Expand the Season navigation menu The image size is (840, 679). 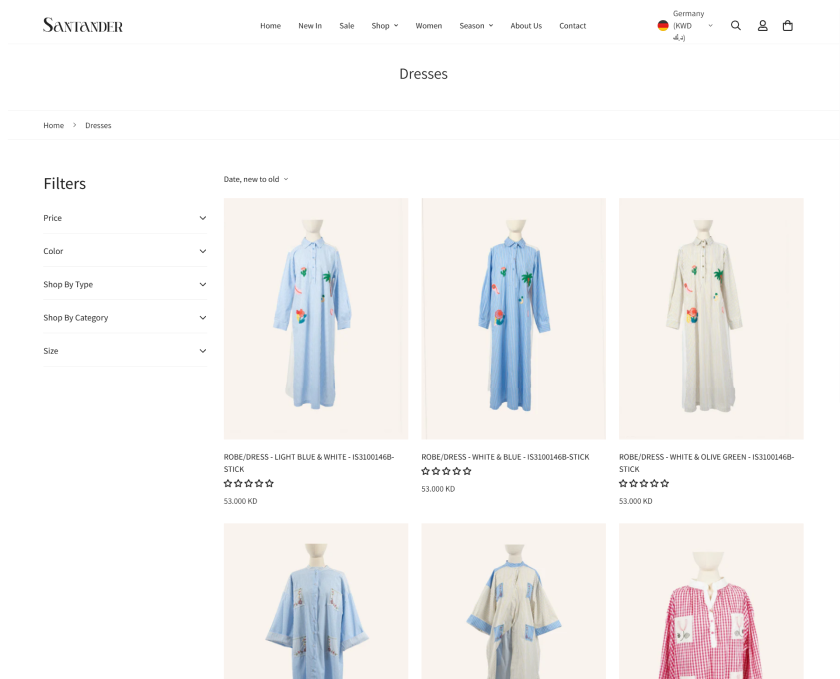(476, 25)
